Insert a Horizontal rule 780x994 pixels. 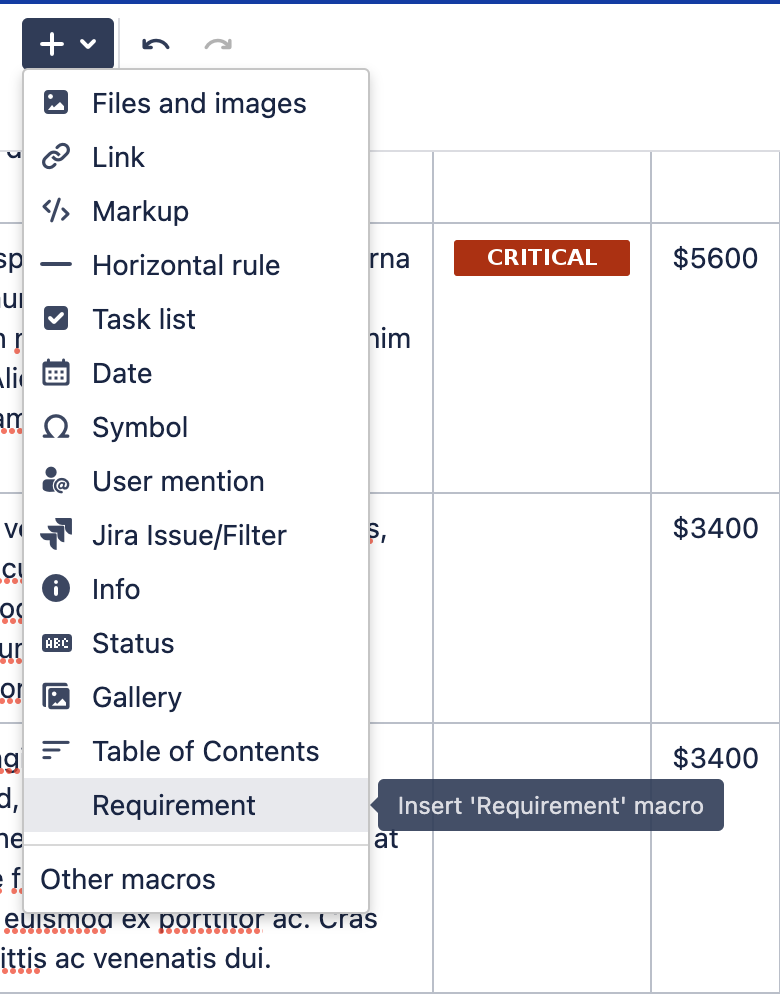[x=56, y=265]
